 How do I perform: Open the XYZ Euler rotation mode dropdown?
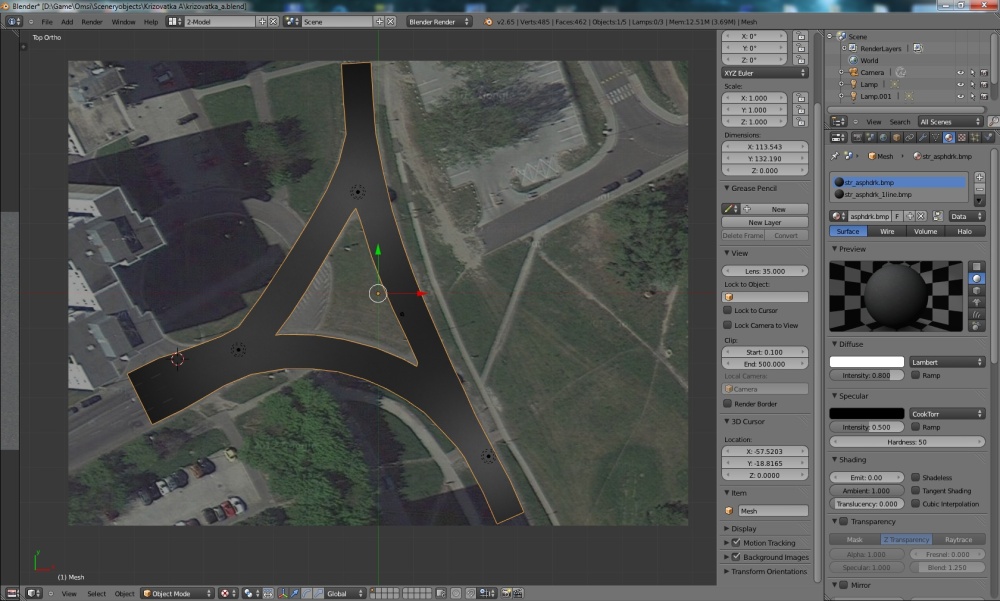coord(765,73)
